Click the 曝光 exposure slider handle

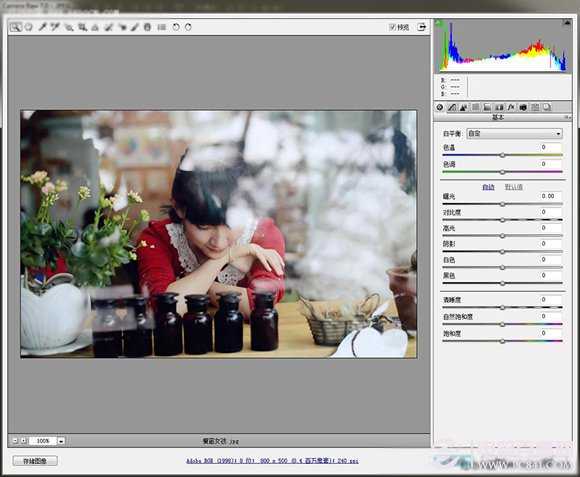[x=502, y=204]
